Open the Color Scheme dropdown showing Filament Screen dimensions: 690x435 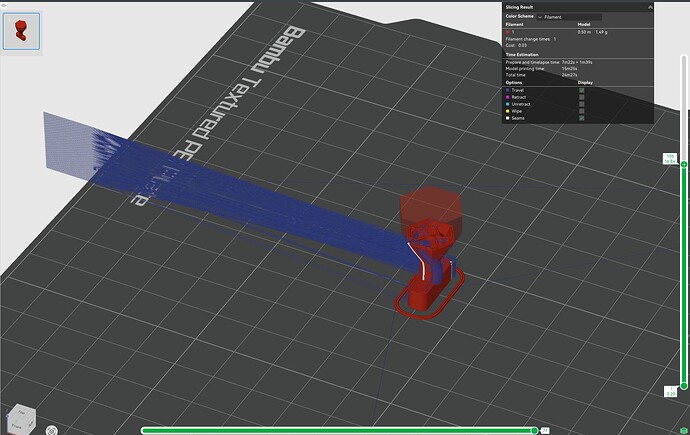pos(569,17)
